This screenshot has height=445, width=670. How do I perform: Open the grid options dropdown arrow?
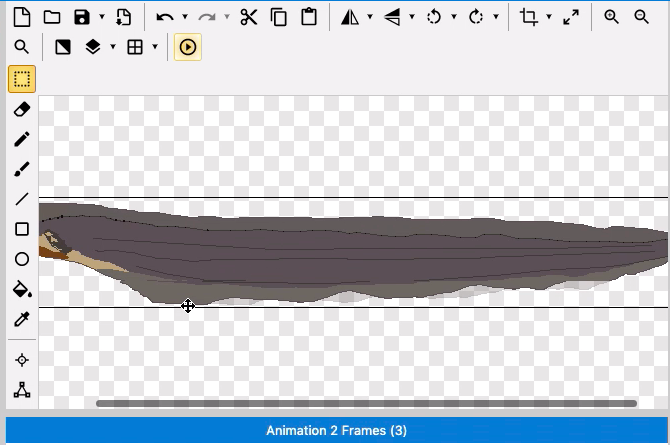155,47
